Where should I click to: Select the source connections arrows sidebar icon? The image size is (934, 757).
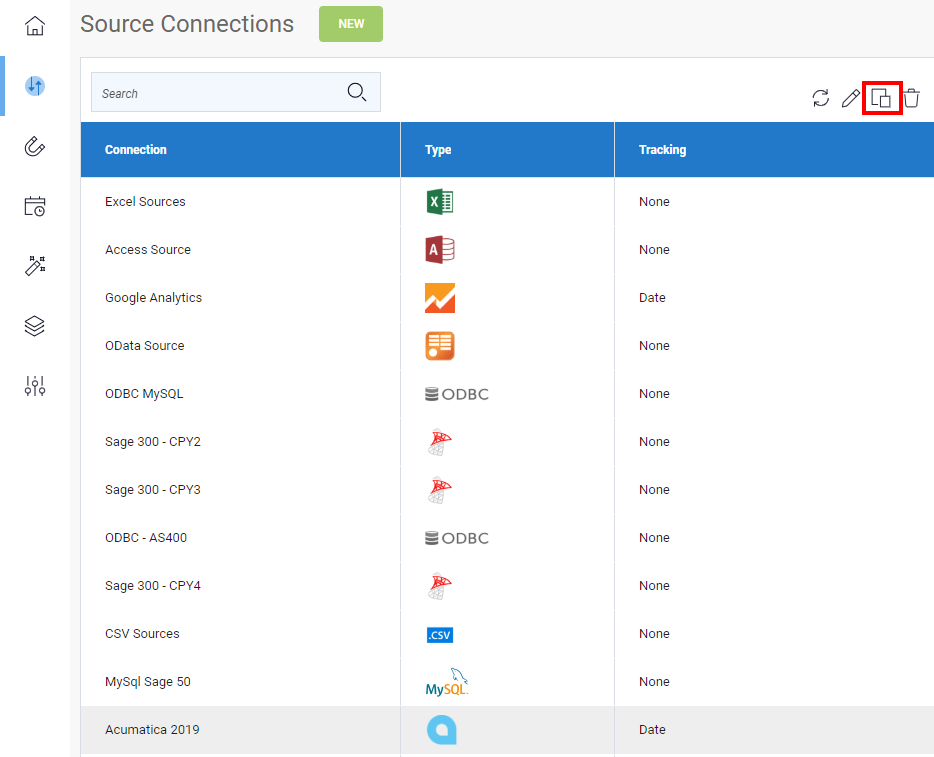[35, 86]
